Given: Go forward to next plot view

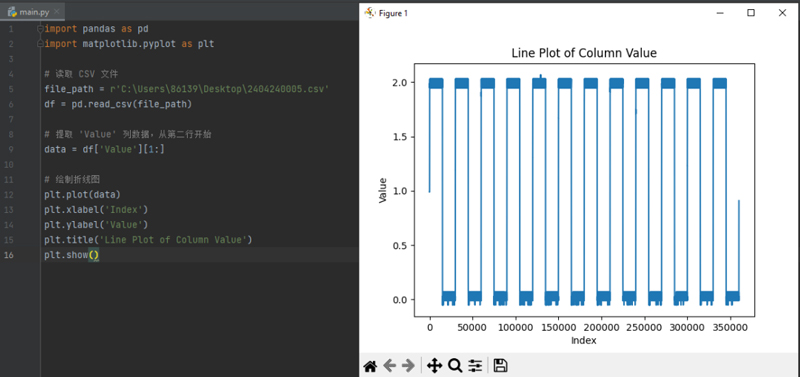Looking at the screenshot, I should [408, 365].
